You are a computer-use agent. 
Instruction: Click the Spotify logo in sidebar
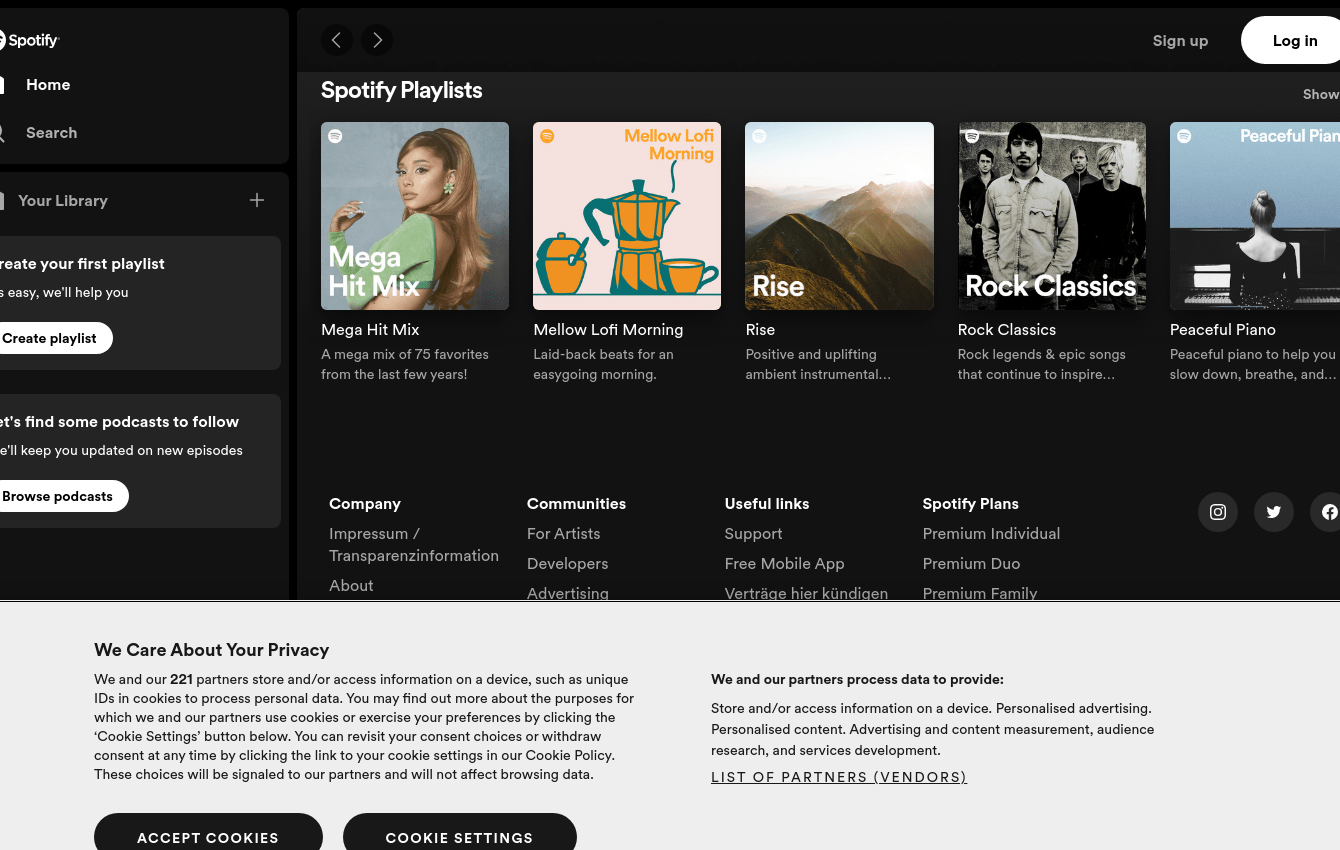(29, 40)
